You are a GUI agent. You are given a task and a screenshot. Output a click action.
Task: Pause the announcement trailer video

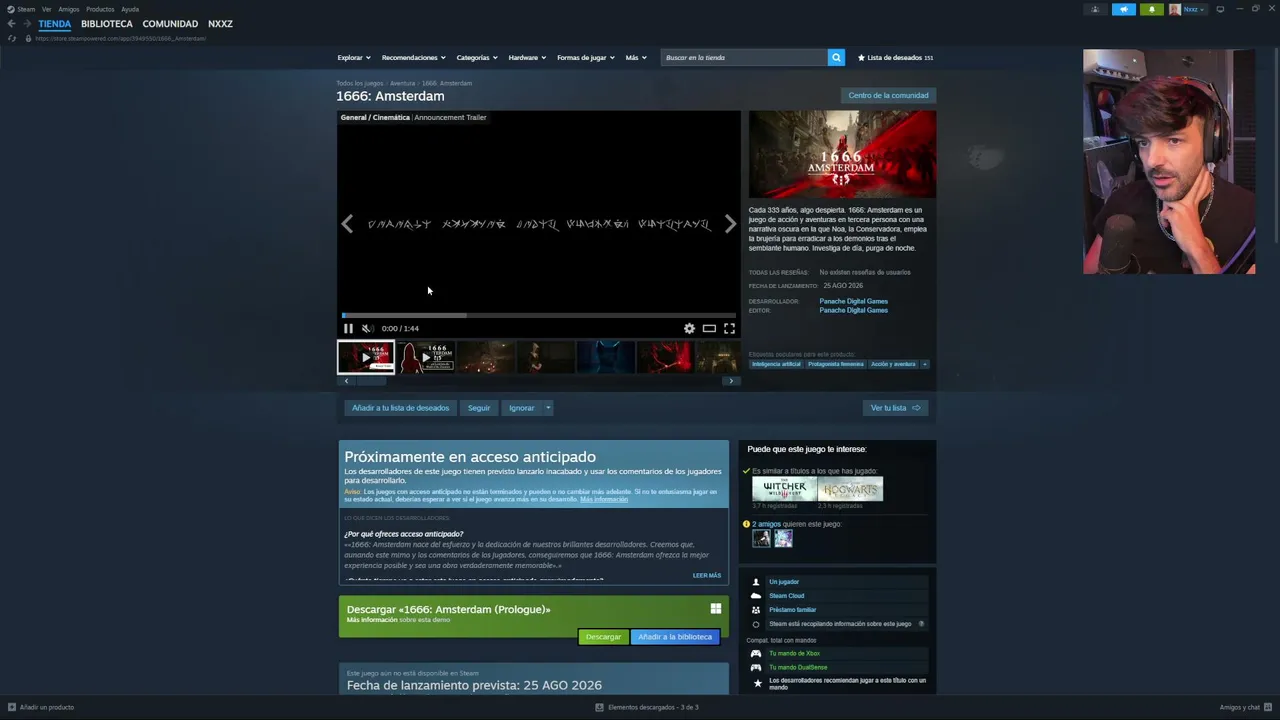[348, 328]
